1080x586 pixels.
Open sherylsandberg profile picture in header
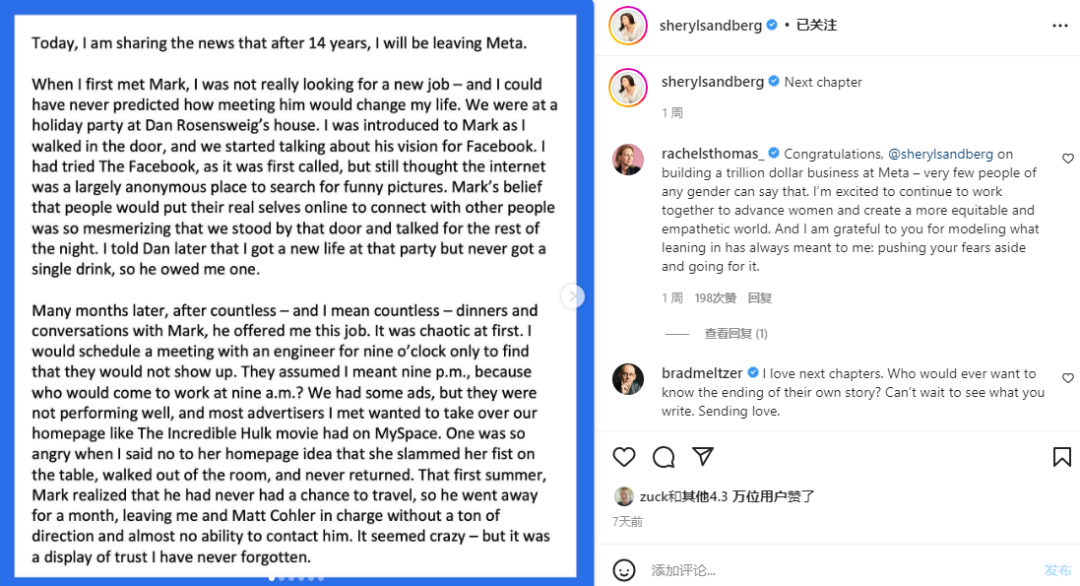coord(628,25)
